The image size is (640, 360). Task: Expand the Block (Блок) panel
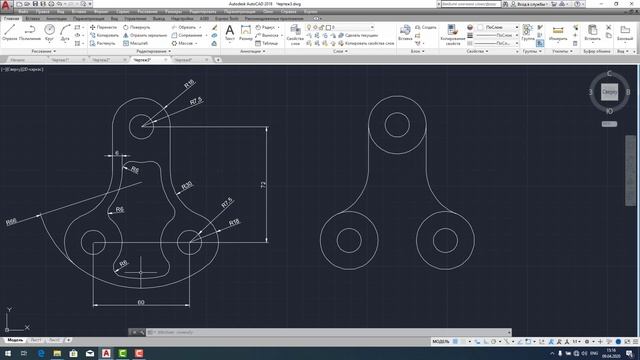pyautogui.click(x=418, y=51)
